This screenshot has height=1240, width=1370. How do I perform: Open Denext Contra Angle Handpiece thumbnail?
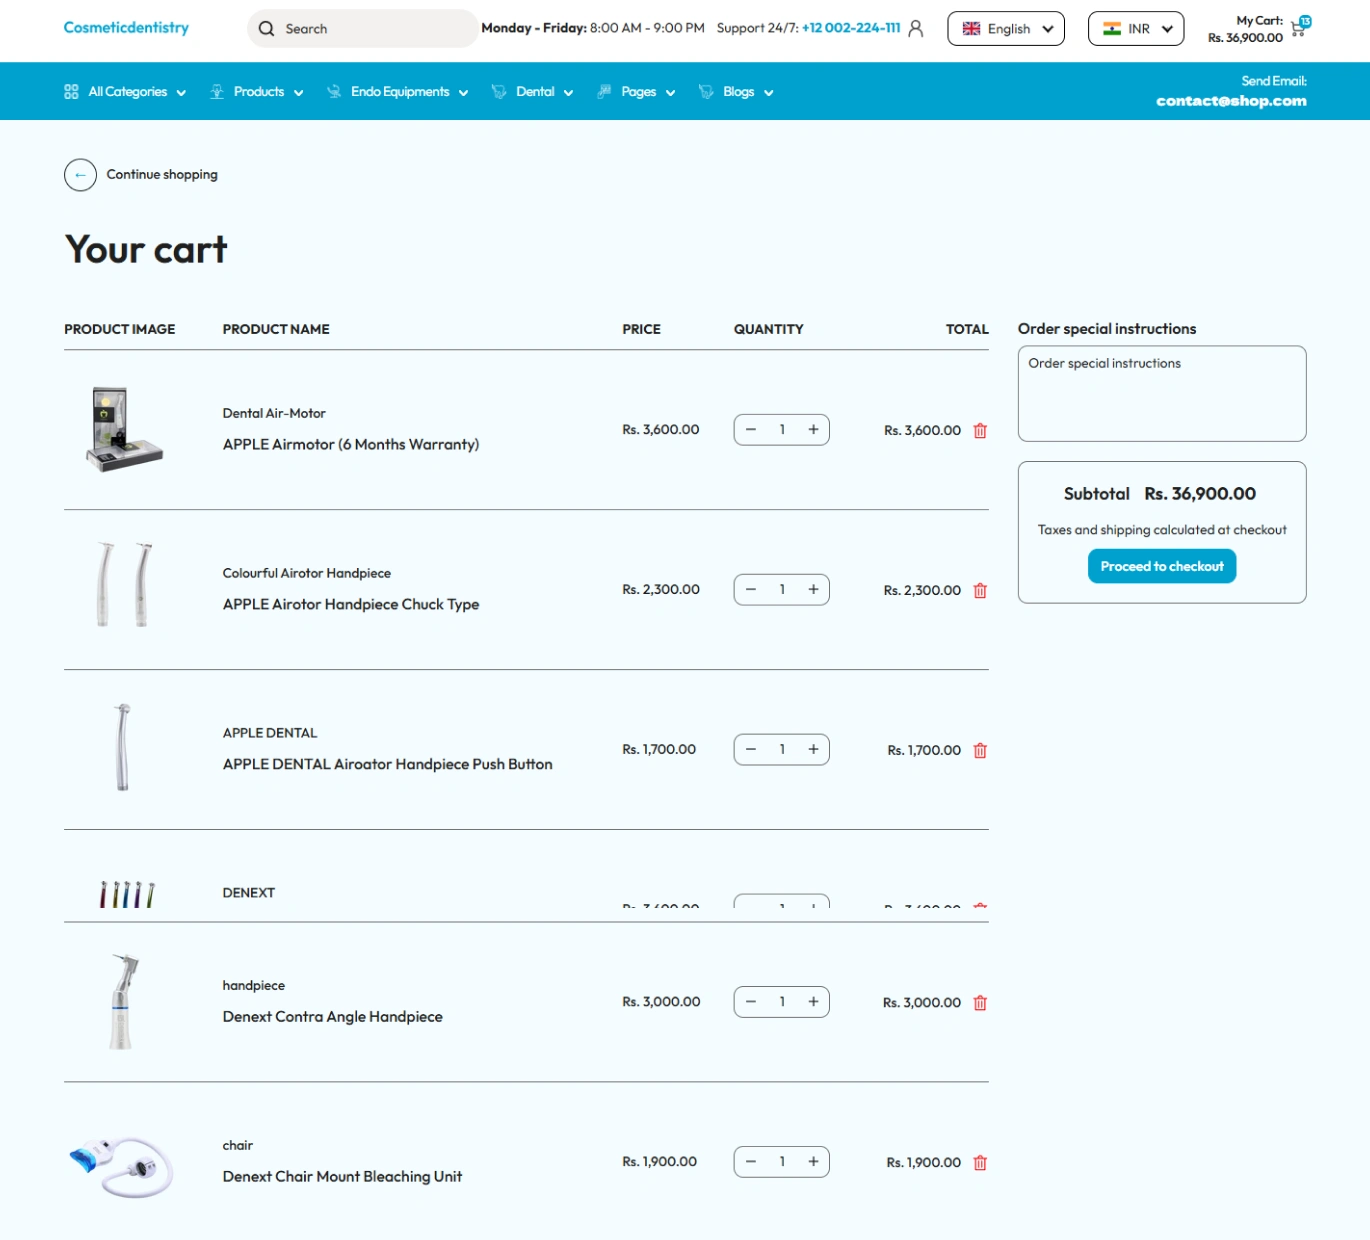pyautogui.click(x=122, y=1002)
